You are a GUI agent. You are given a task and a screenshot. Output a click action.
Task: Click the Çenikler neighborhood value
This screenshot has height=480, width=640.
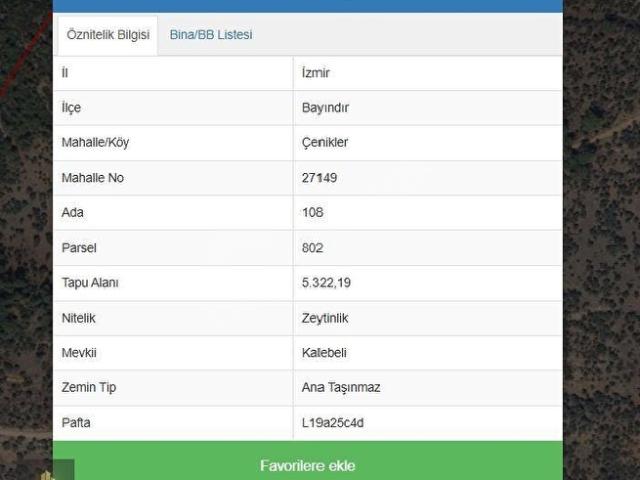click(325, 143)
